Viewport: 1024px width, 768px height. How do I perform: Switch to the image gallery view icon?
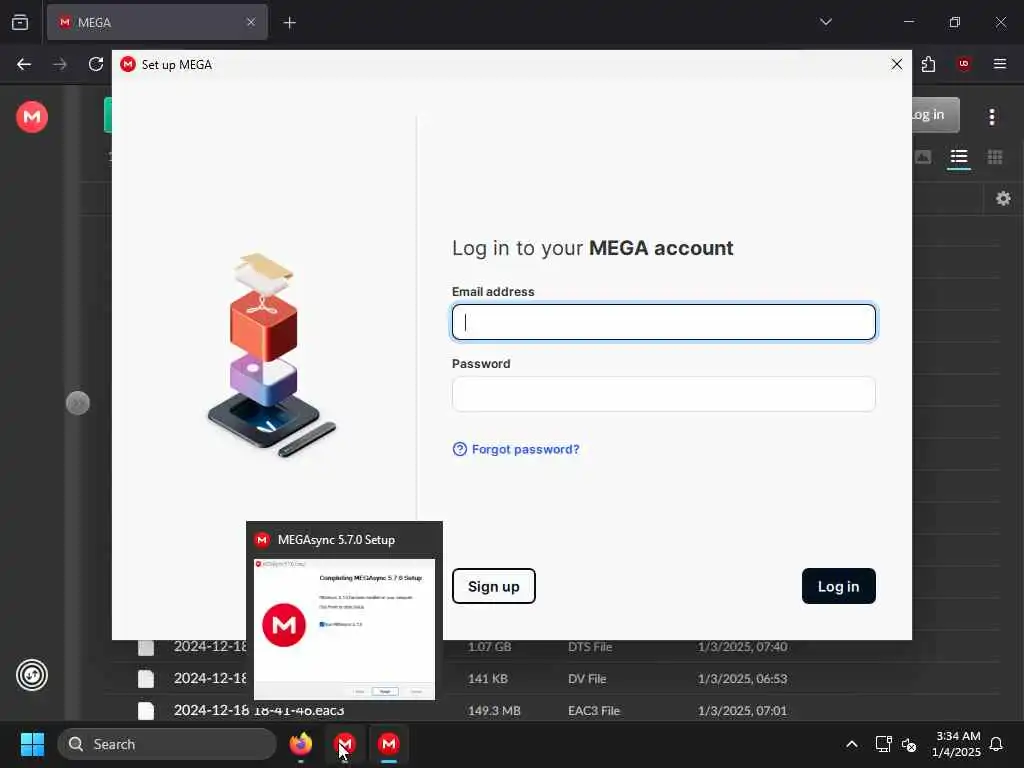923,157
